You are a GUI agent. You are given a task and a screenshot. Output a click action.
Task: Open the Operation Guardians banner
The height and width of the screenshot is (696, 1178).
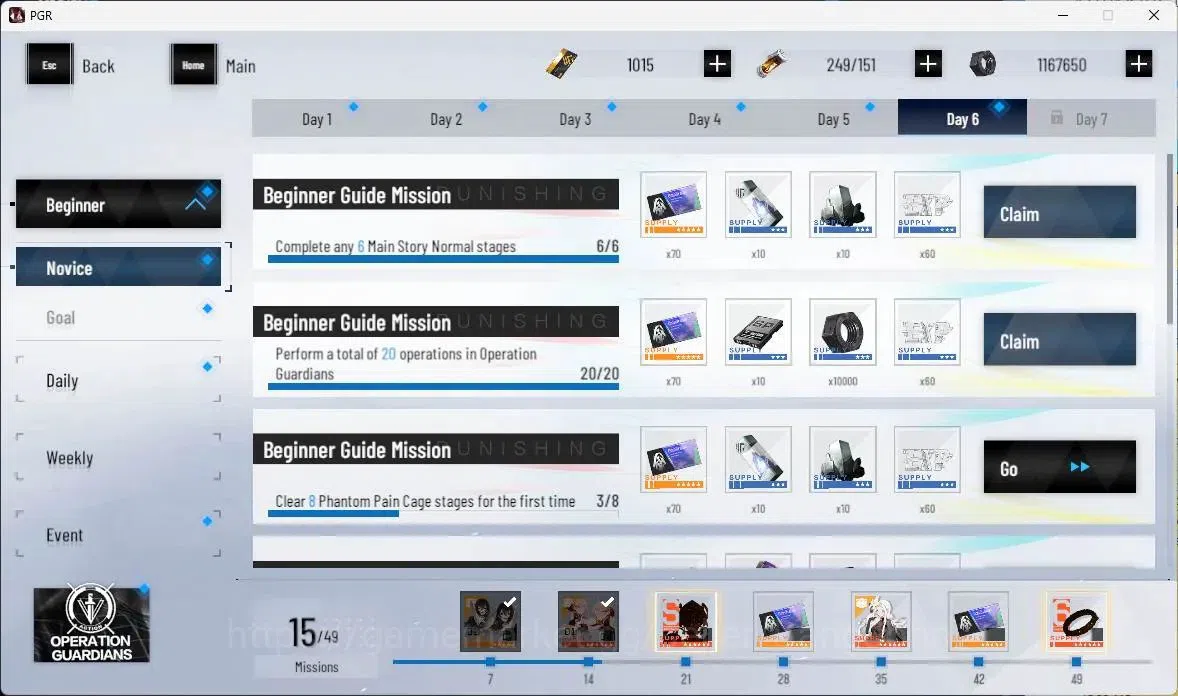coord(92,625)
